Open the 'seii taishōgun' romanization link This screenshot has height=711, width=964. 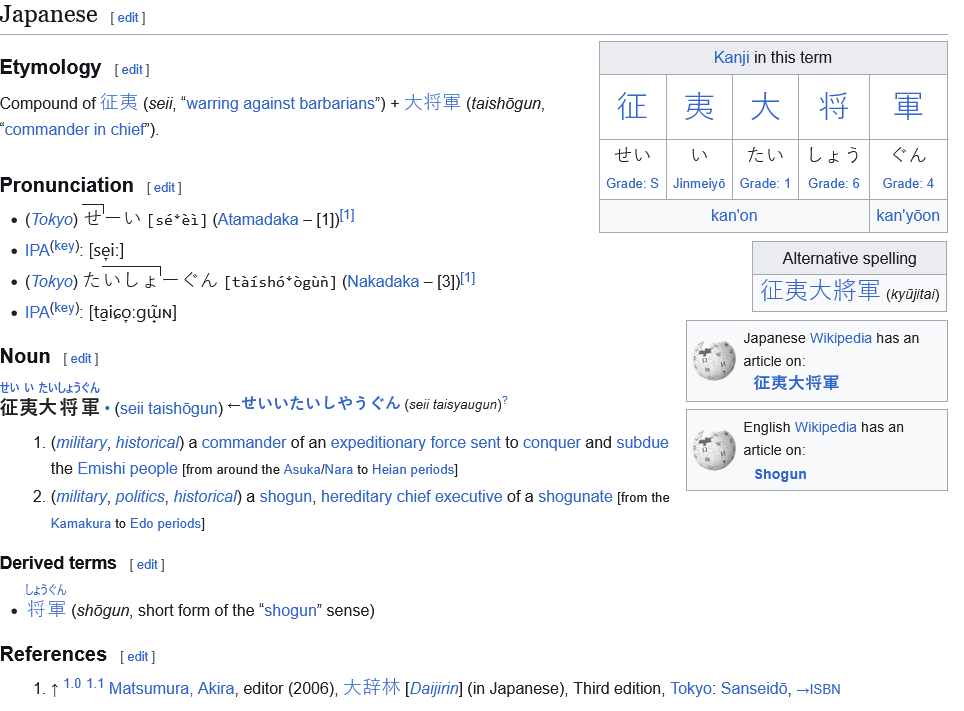click(168, 408)
